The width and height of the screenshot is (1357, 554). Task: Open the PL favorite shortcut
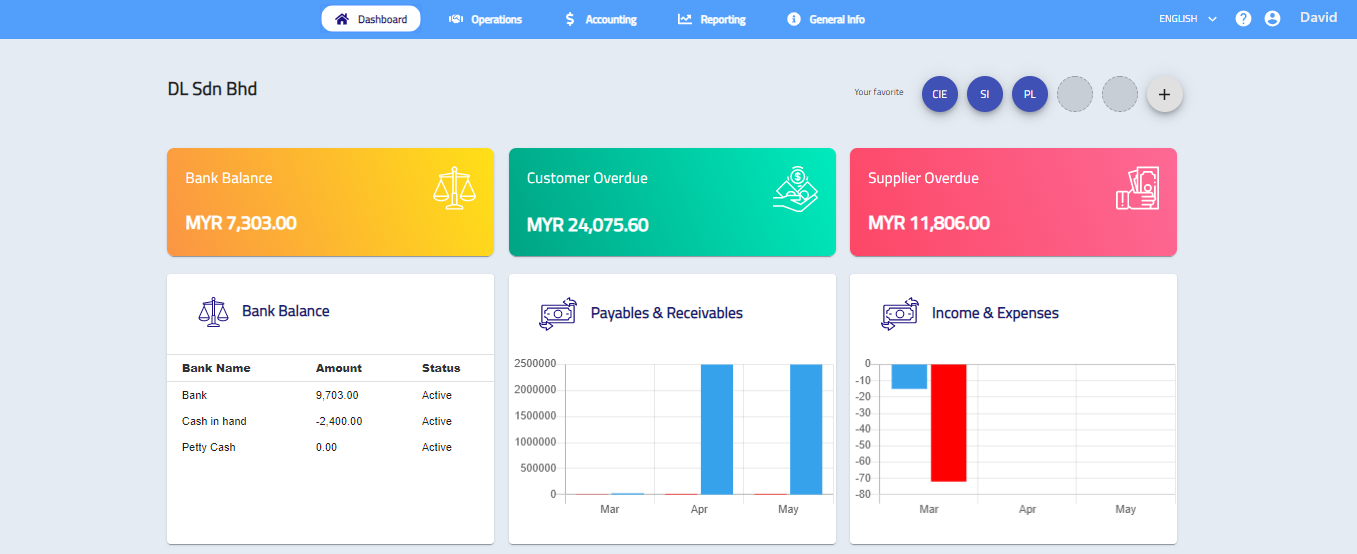point(1030,94)
